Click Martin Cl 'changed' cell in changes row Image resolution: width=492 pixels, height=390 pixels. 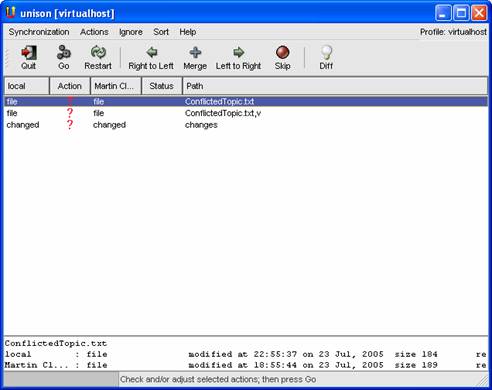point(109,125)
